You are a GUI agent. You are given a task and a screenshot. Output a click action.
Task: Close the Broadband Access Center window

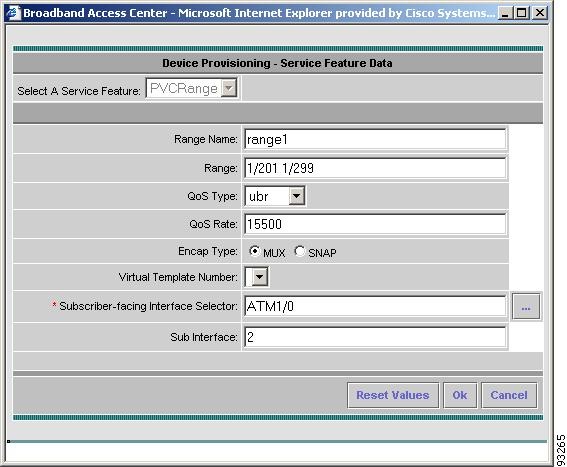click(540, 13)
